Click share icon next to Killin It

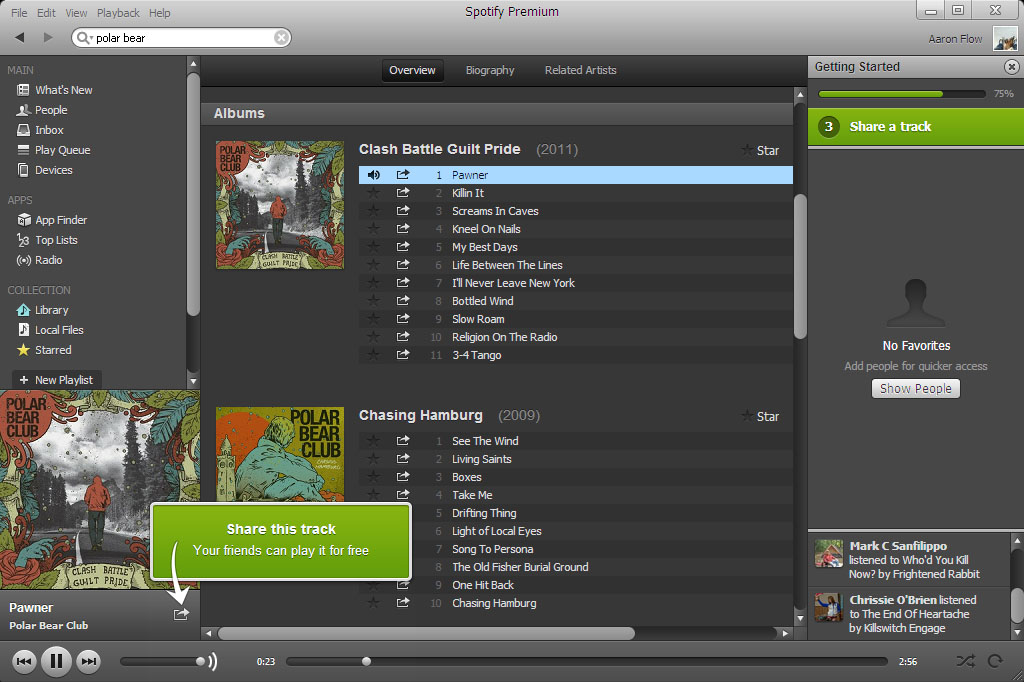coord(403,193)
